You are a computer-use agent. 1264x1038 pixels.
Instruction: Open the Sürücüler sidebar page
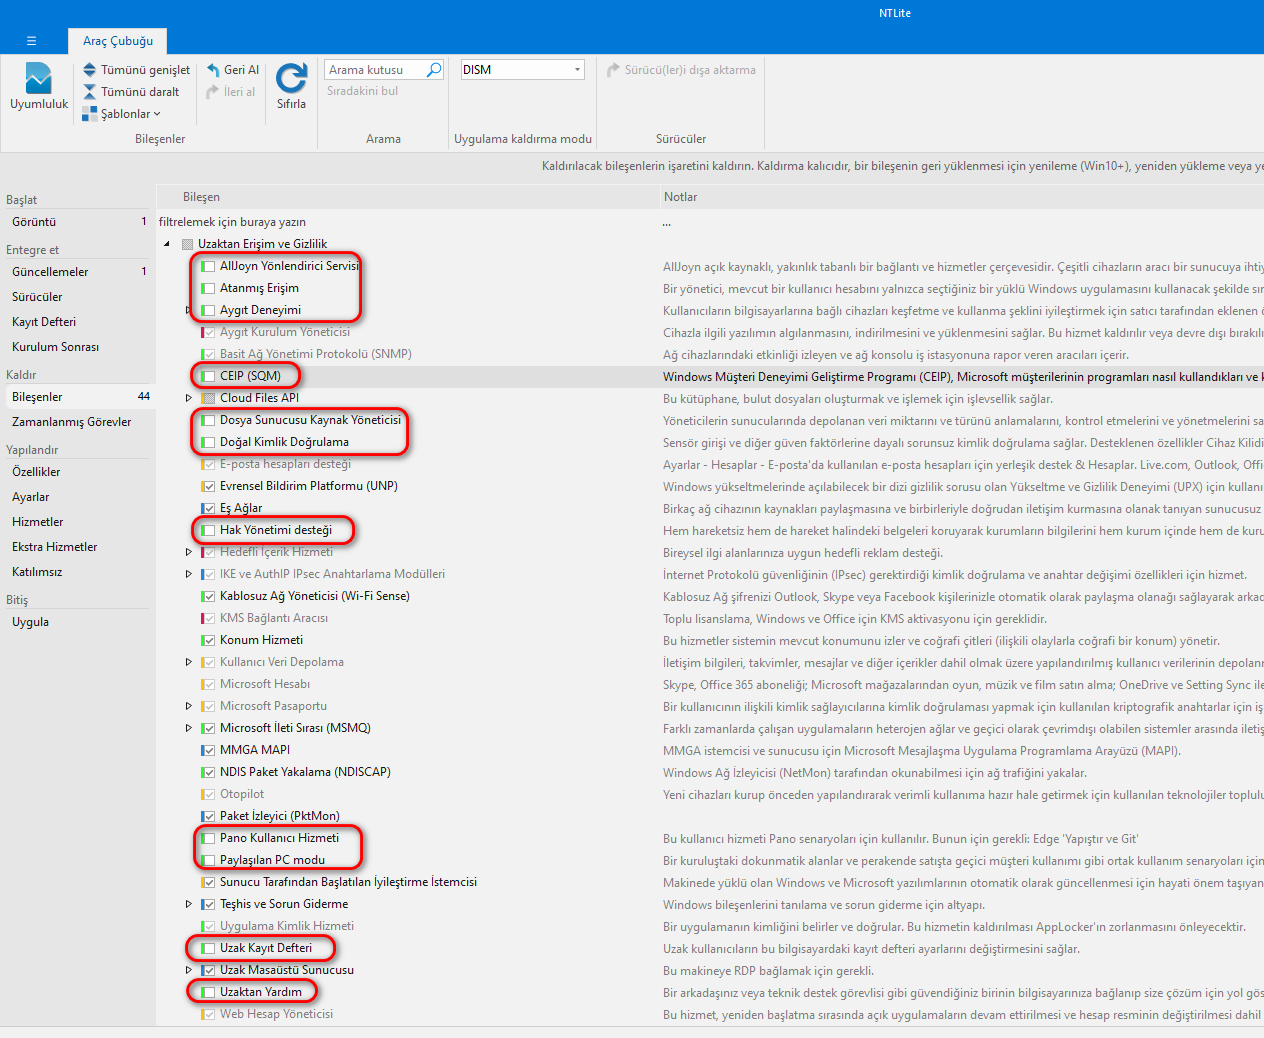77,297
